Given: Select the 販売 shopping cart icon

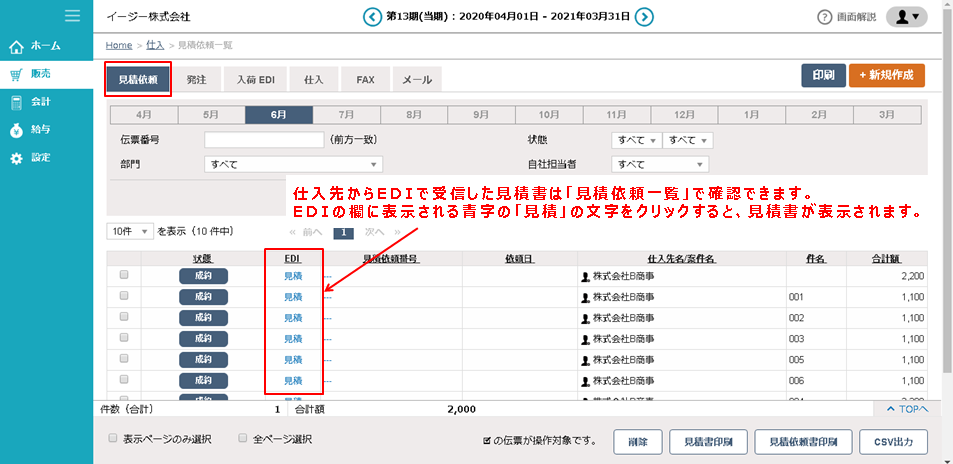Looking at the screenshot, I should pyautogui.click(x=16, y=74).
